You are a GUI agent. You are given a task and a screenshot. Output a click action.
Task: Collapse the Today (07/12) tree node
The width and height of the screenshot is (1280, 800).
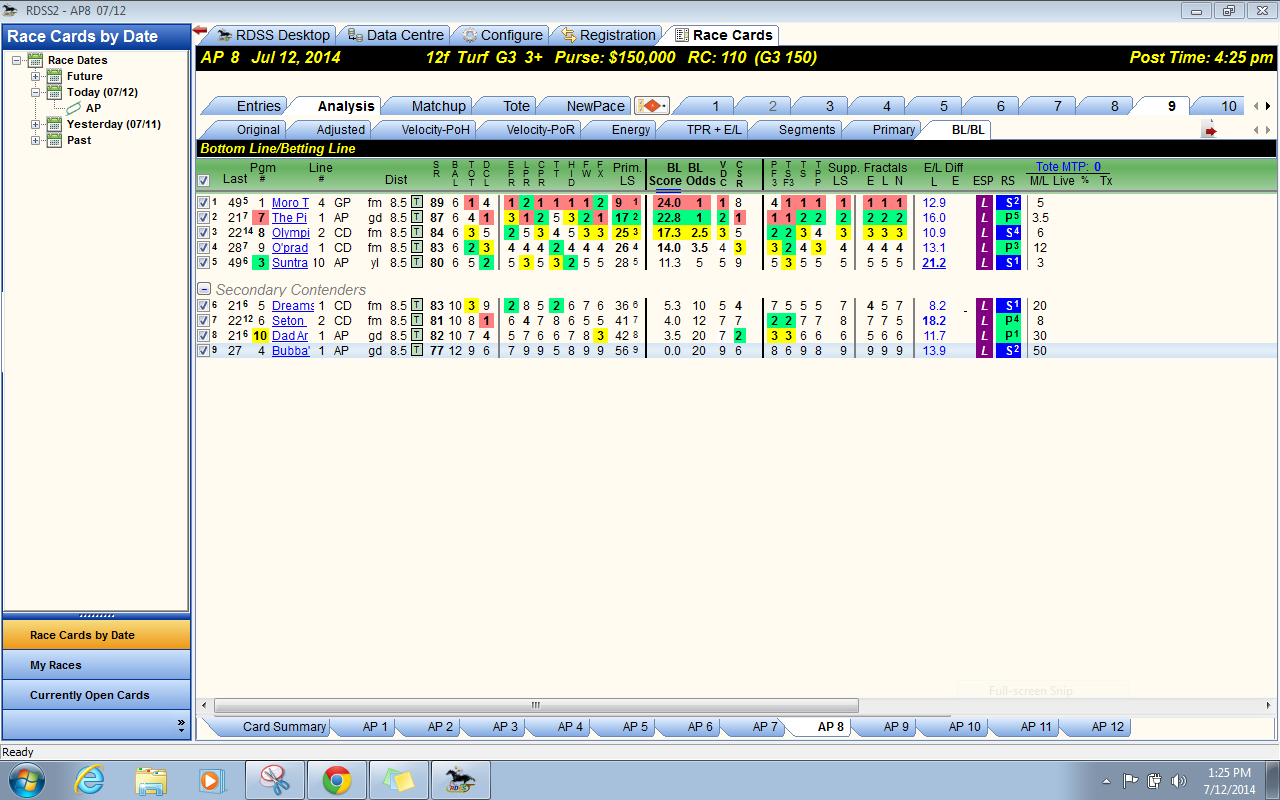pos(36,92)
